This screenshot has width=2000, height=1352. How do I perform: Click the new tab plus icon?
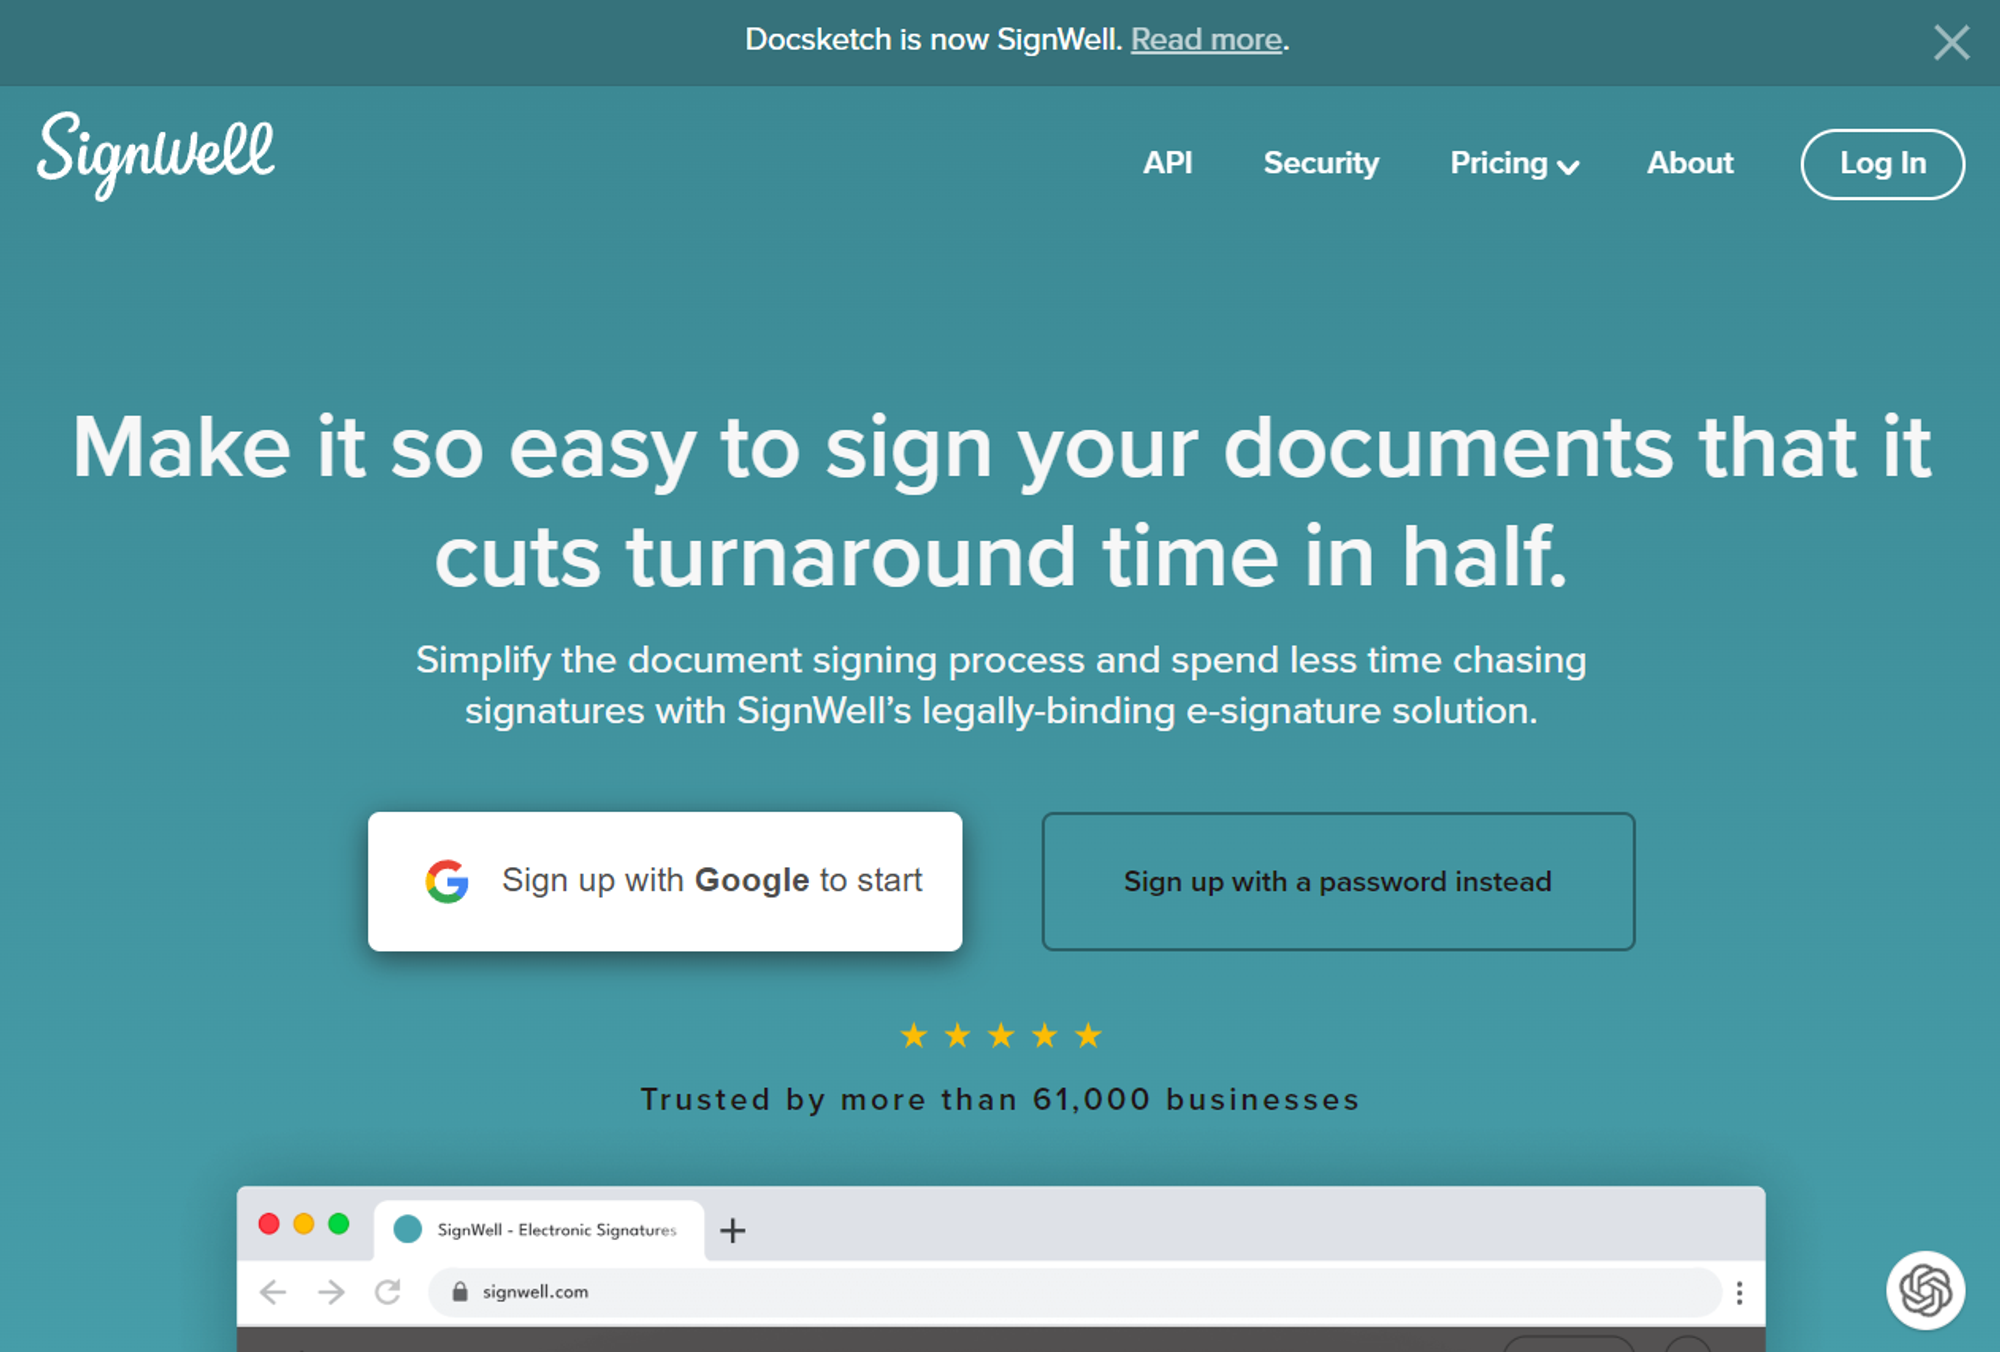(x=733, y=1231)
